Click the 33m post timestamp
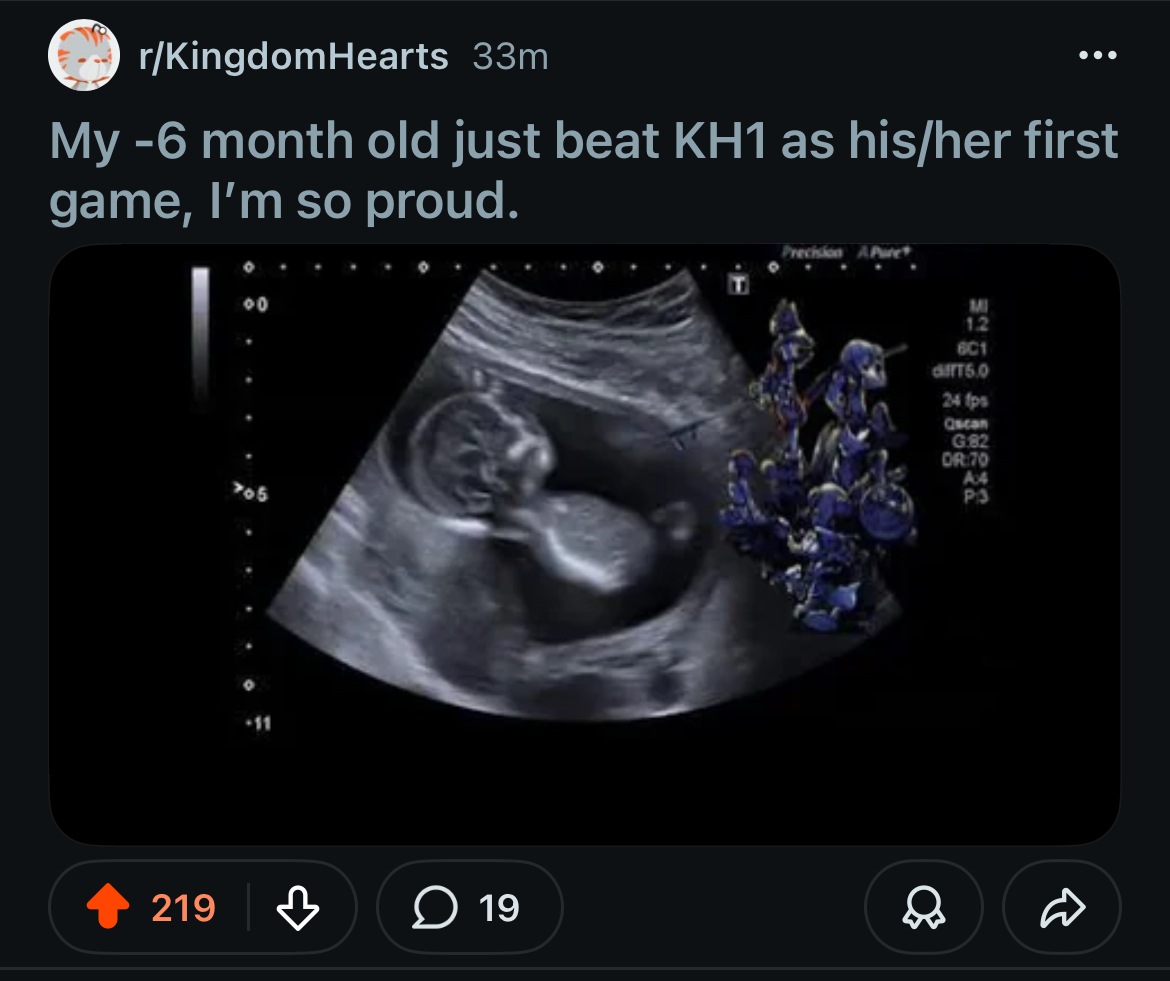This screenshot has height=981, width=1170. tap(510, 57)
